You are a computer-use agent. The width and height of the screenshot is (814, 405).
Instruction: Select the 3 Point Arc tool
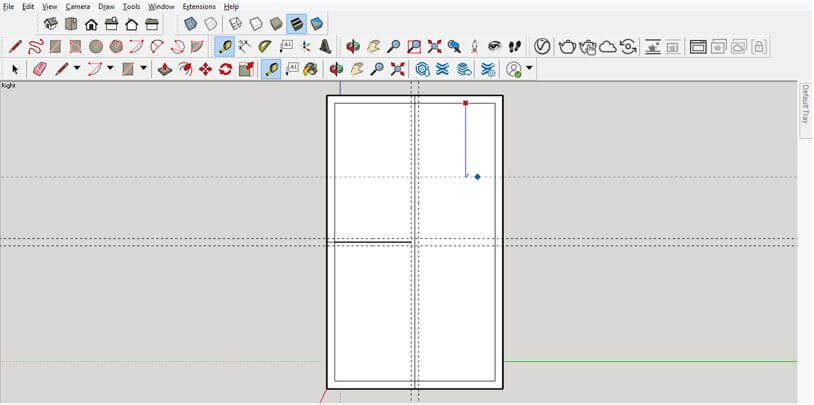click(x=177, y=47)
